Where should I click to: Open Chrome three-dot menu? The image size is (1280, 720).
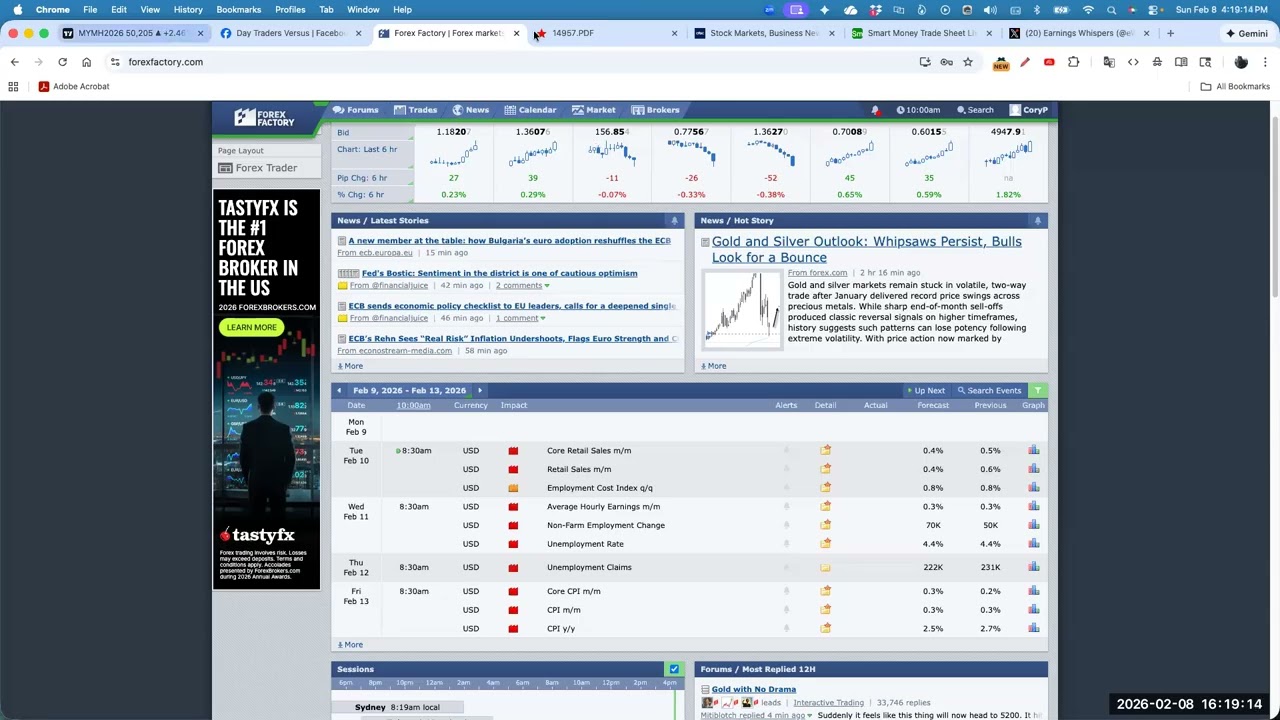(1267, 62)
